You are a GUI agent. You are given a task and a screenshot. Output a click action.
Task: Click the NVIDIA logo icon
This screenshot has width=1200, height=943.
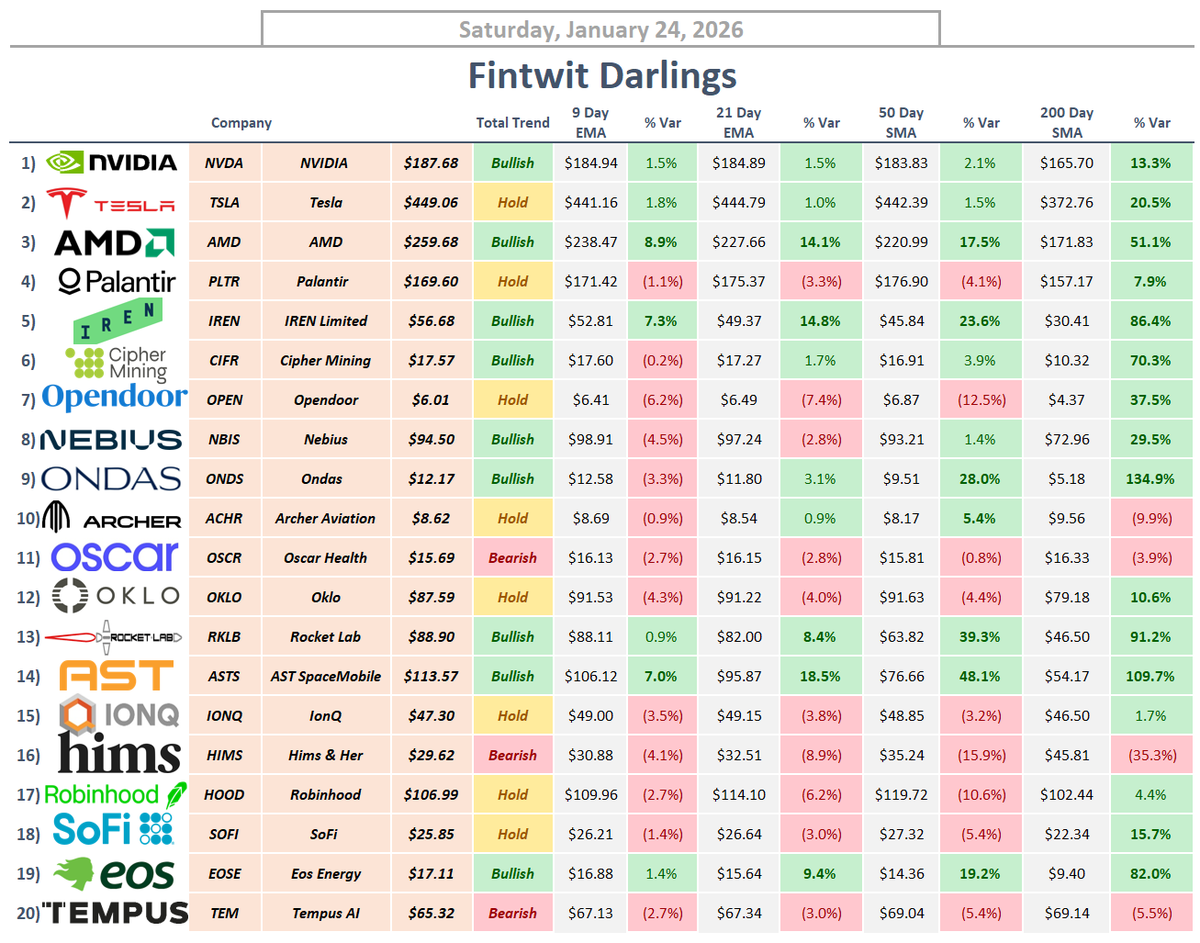(x=67, y=162)
